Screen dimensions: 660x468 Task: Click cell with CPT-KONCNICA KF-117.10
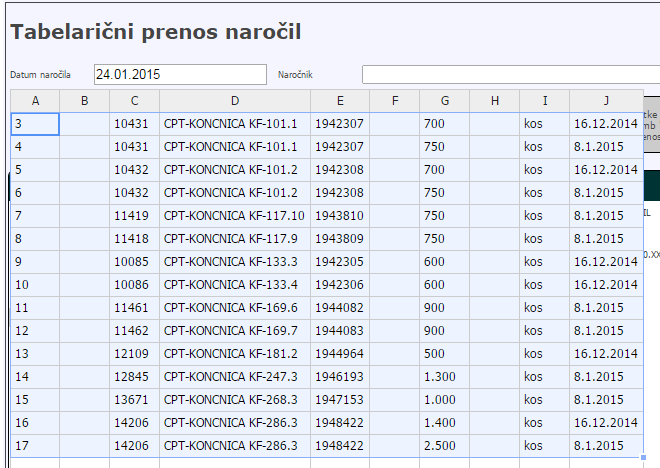click(235, 215)
